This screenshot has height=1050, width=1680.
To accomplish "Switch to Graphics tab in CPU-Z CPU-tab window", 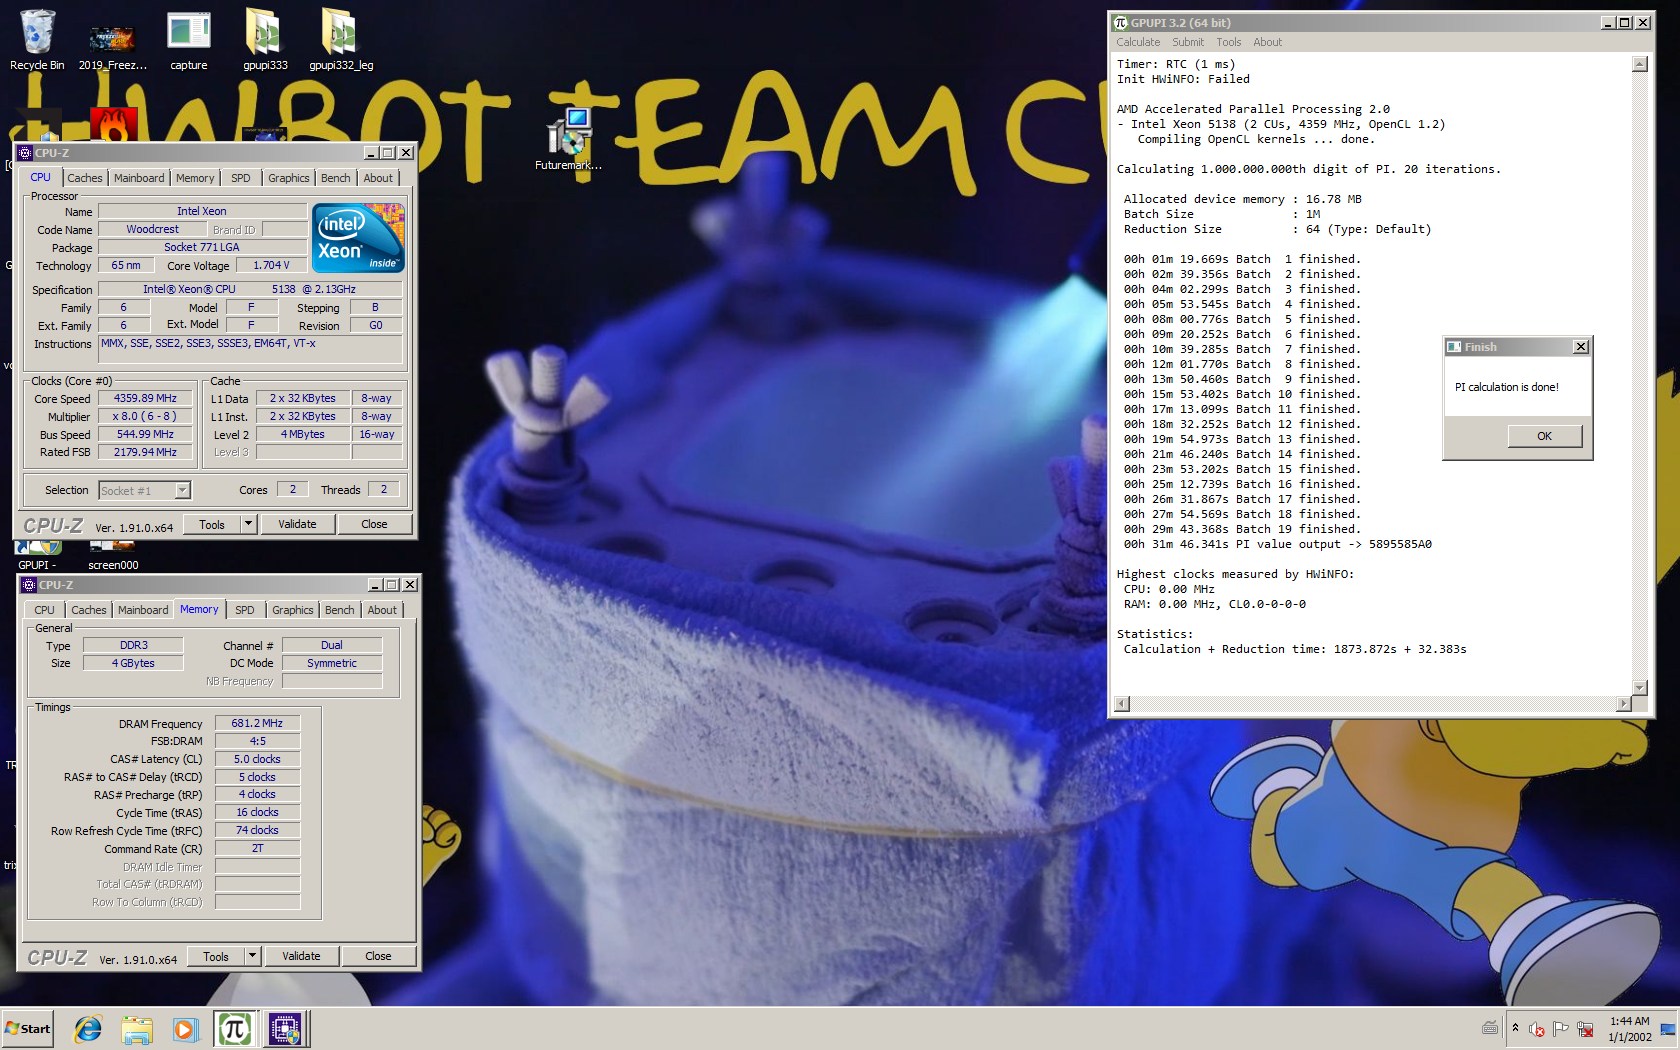I will click(x=289, y=178).
